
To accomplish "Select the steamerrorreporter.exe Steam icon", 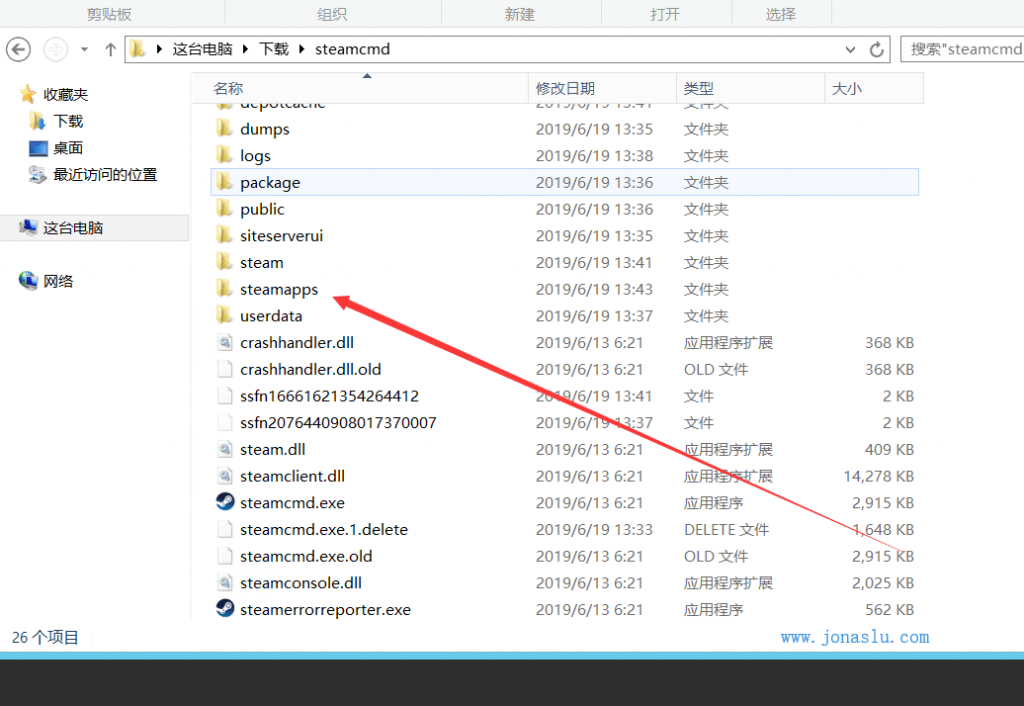I will [x=225, y=608].
